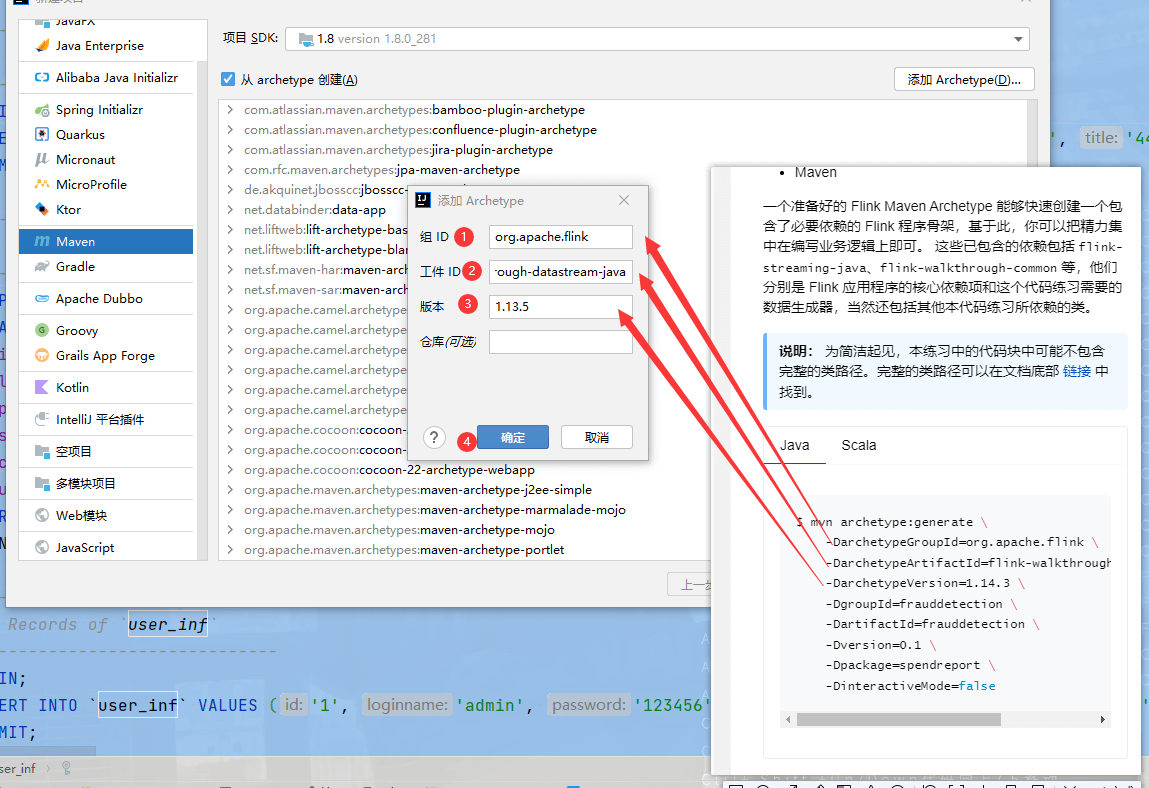Select 多模块项目 folder icon
1149x788 pixels.
pos(42,484)
